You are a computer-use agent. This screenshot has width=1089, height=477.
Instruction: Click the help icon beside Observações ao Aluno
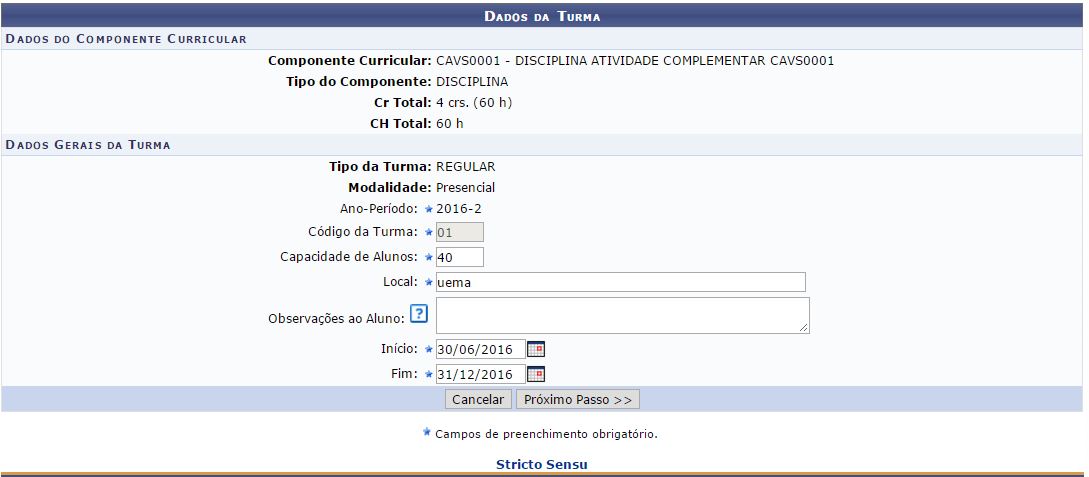419,315
